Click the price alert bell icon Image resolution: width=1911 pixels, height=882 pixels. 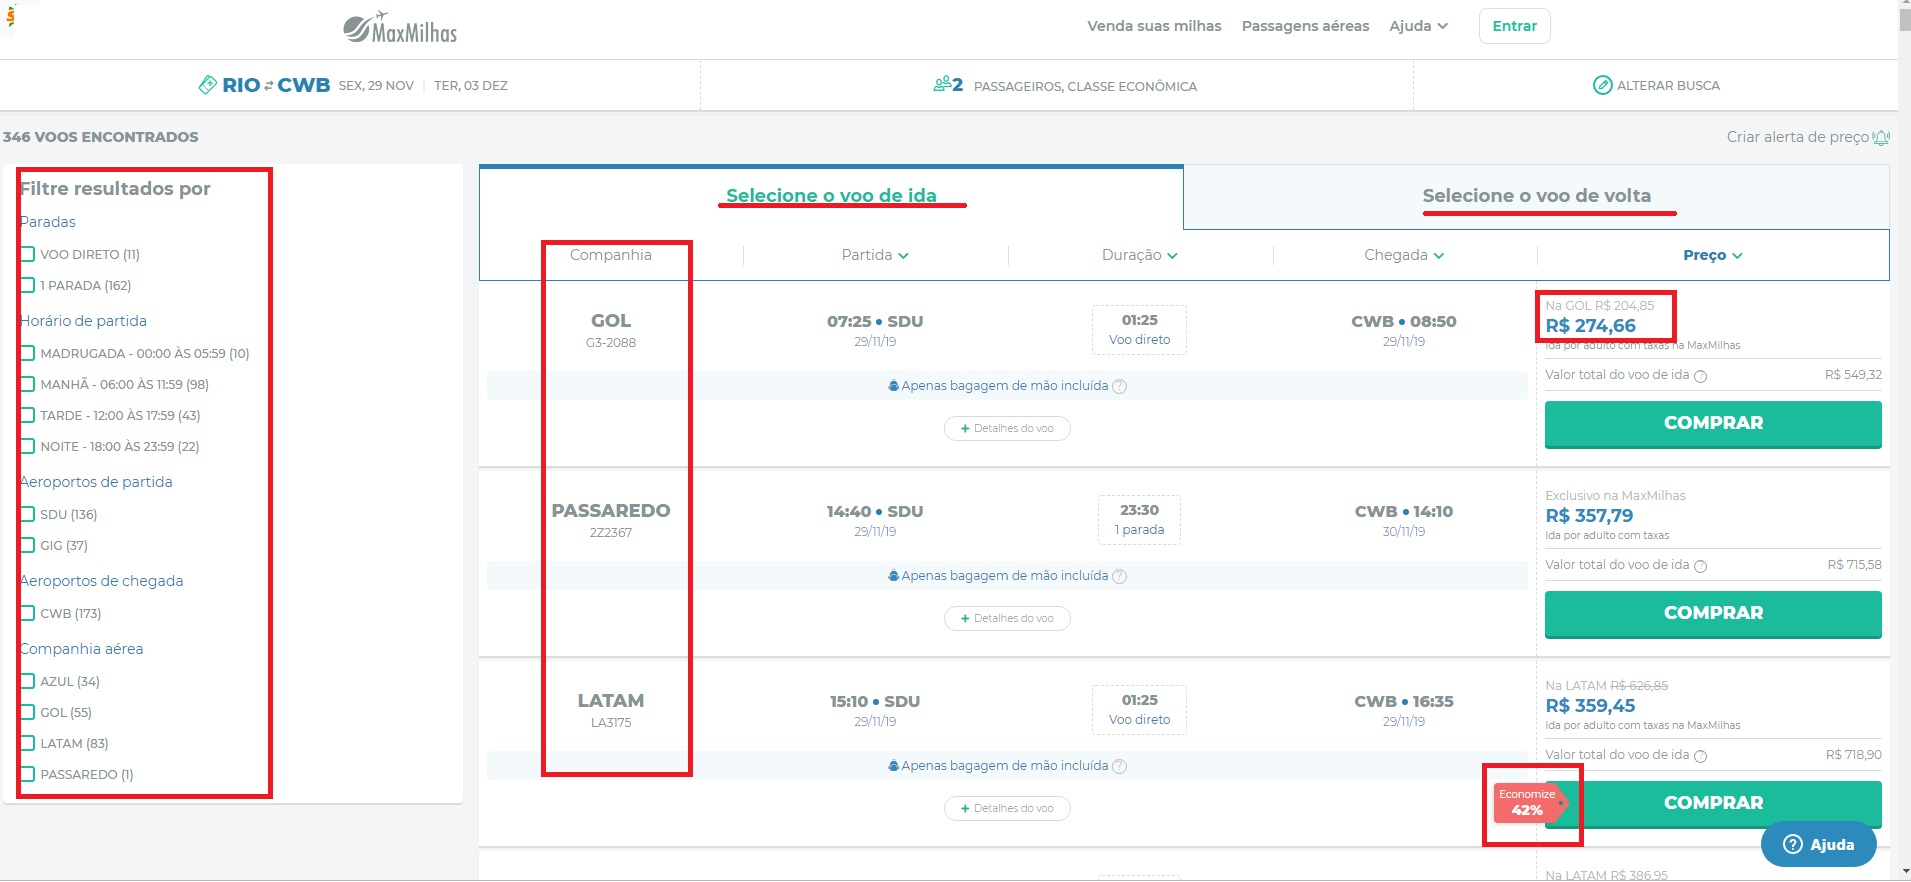coord(1881,137)
